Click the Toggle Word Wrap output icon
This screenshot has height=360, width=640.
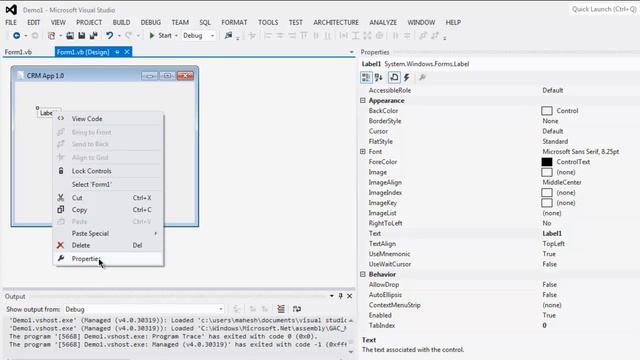297,309
